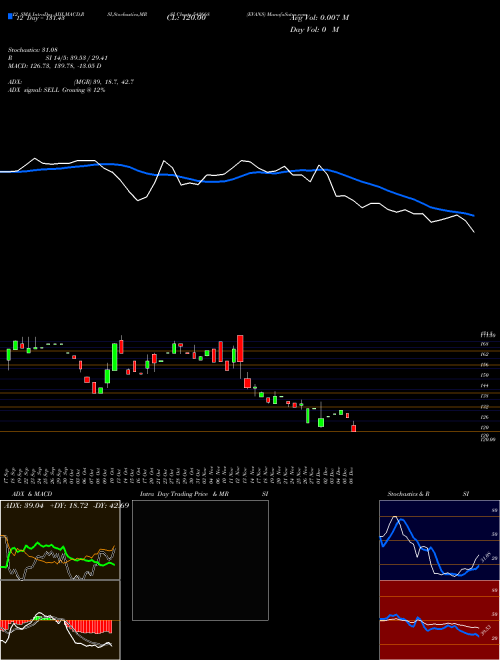Screen dimensions: 500x660
Task: Click the 'Stochastics: 31.08' reading
Action: tap(32, 50)
